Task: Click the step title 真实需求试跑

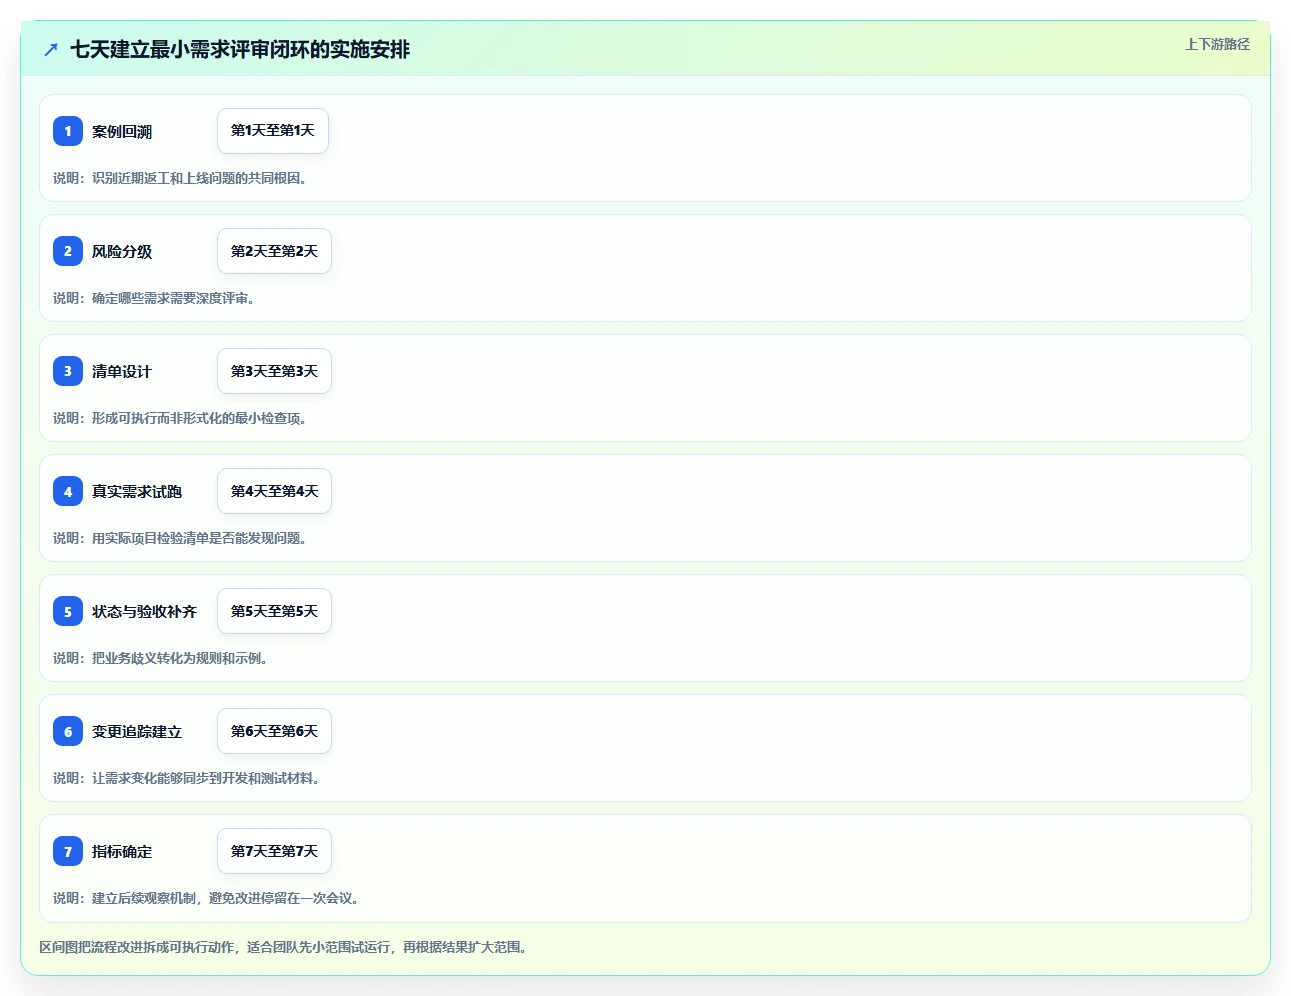Action: 137,491
